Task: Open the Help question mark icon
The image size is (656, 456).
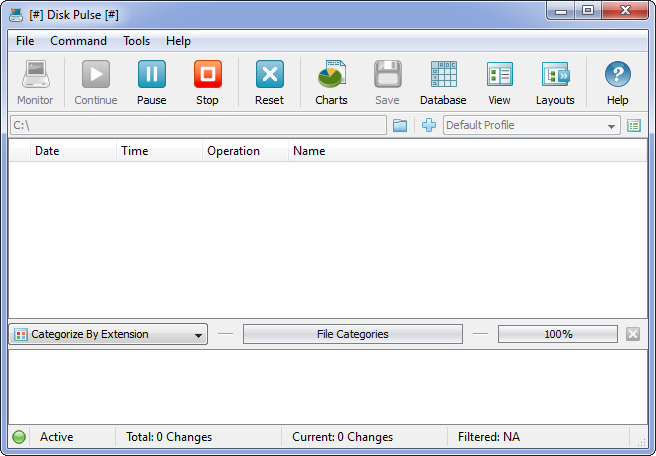Action: coord(618,74)
